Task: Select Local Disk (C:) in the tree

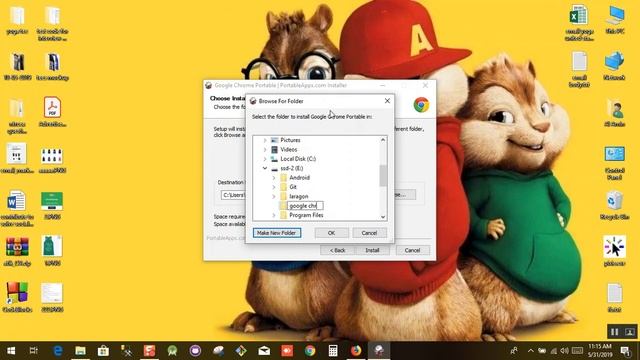Action: 298,159
